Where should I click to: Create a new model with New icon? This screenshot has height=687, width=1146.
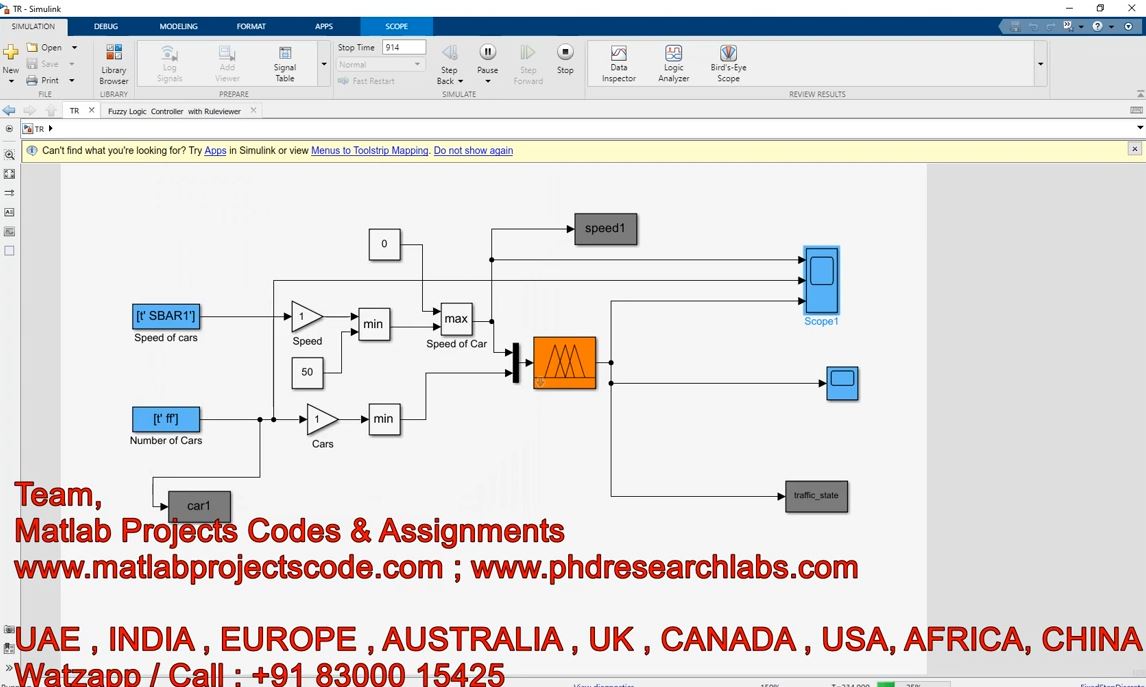[x=11, y=53]
